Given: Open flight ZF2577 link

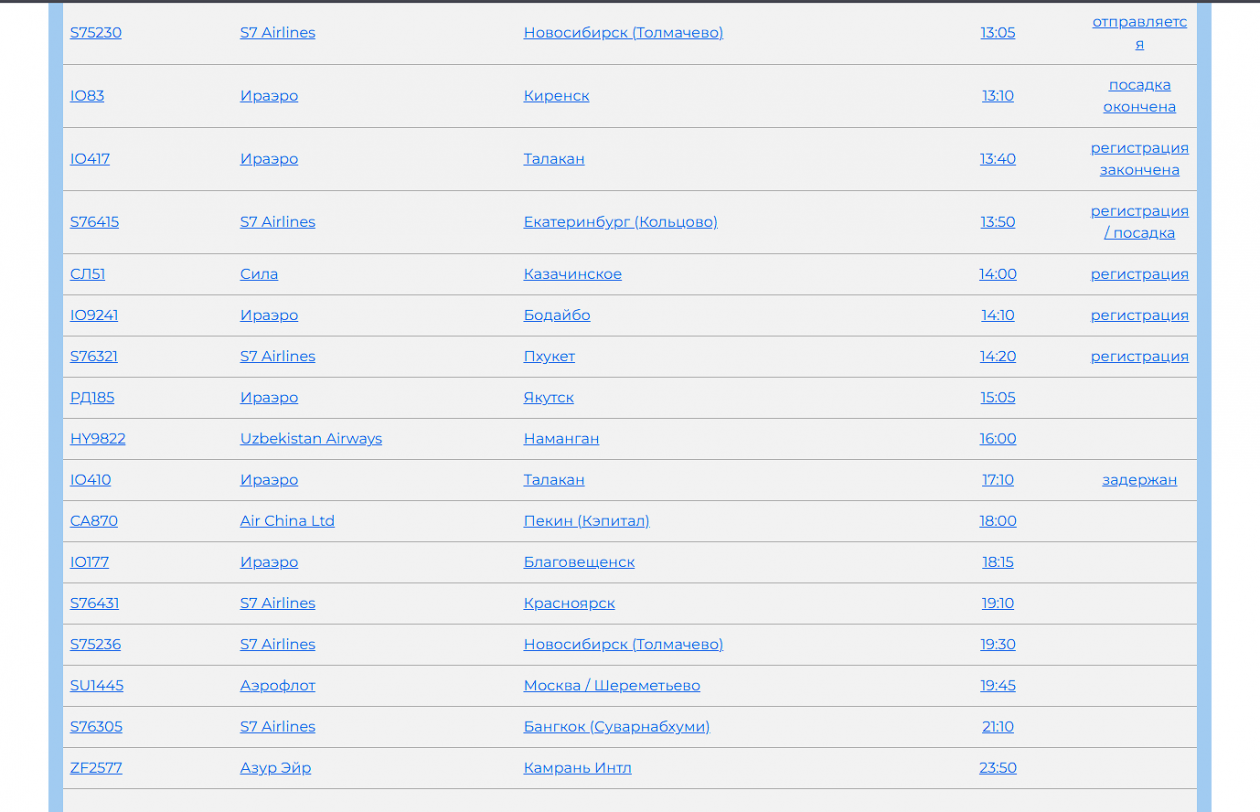Looking at the screenshot, I should (x=96, y=768).
